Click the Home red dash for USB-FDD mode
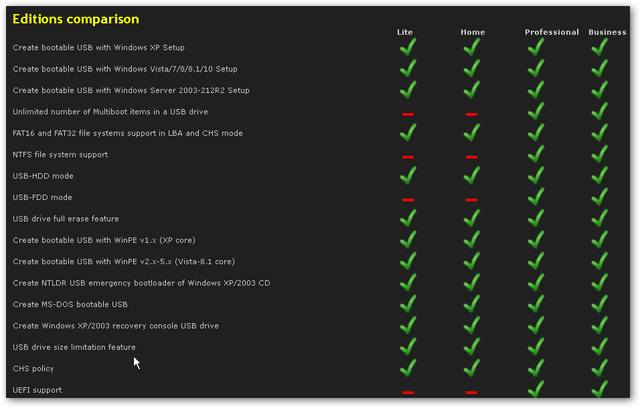Viewport: 640px width, 408px height. pos(471,200)
